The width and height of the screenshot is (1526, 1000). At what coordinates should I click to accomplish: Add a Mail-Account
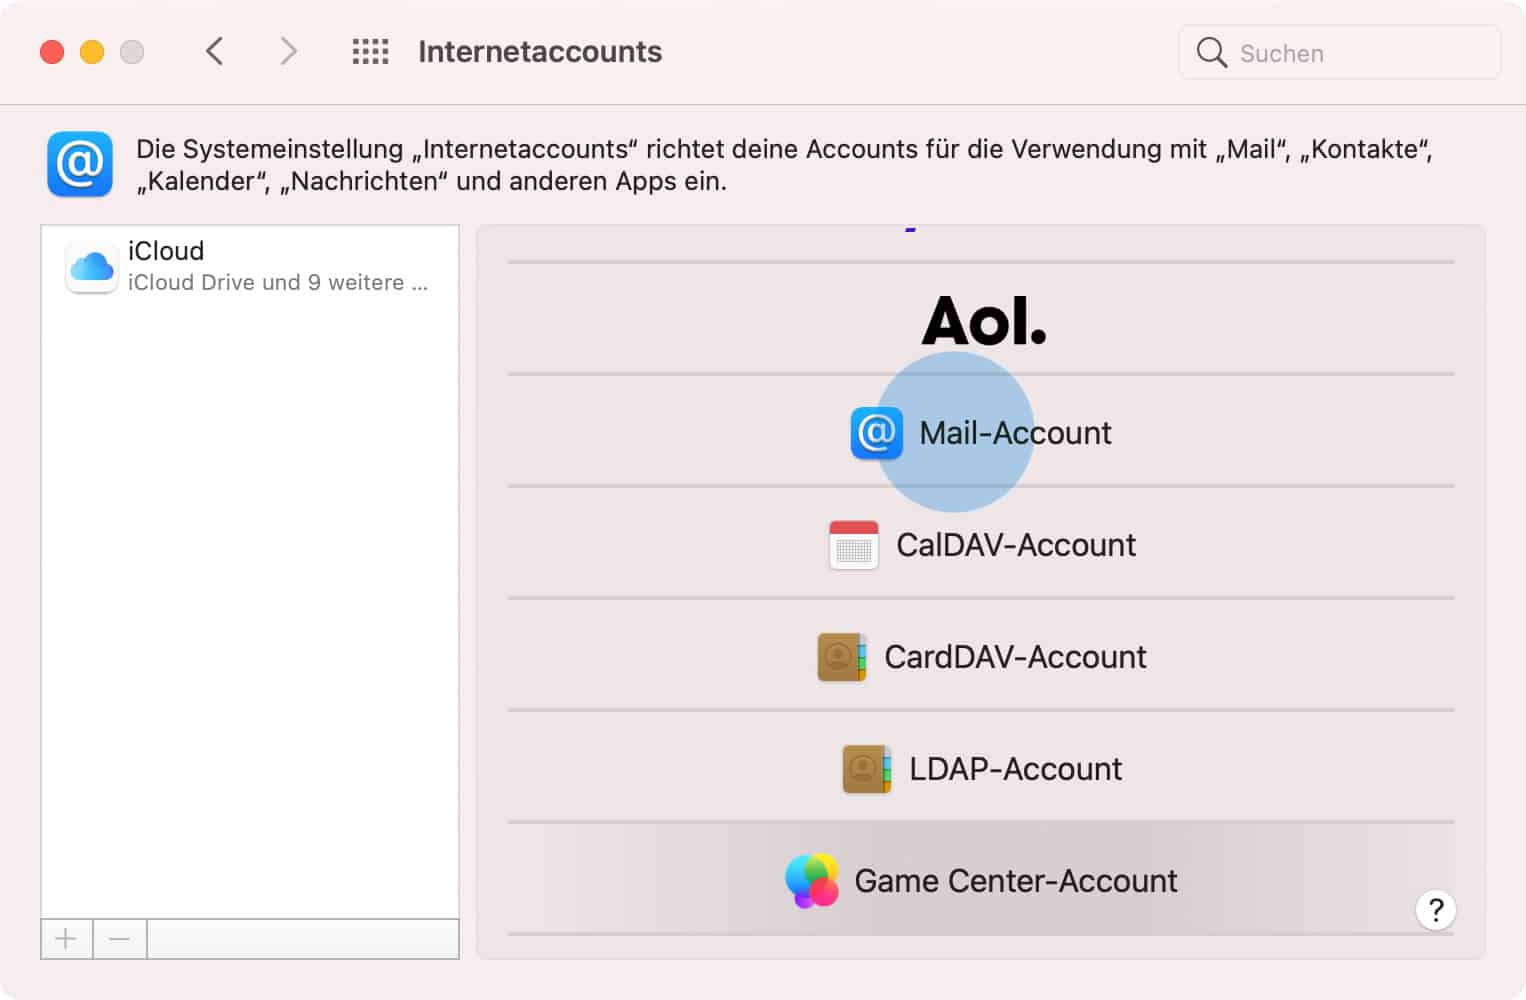(x=981, y=432)
